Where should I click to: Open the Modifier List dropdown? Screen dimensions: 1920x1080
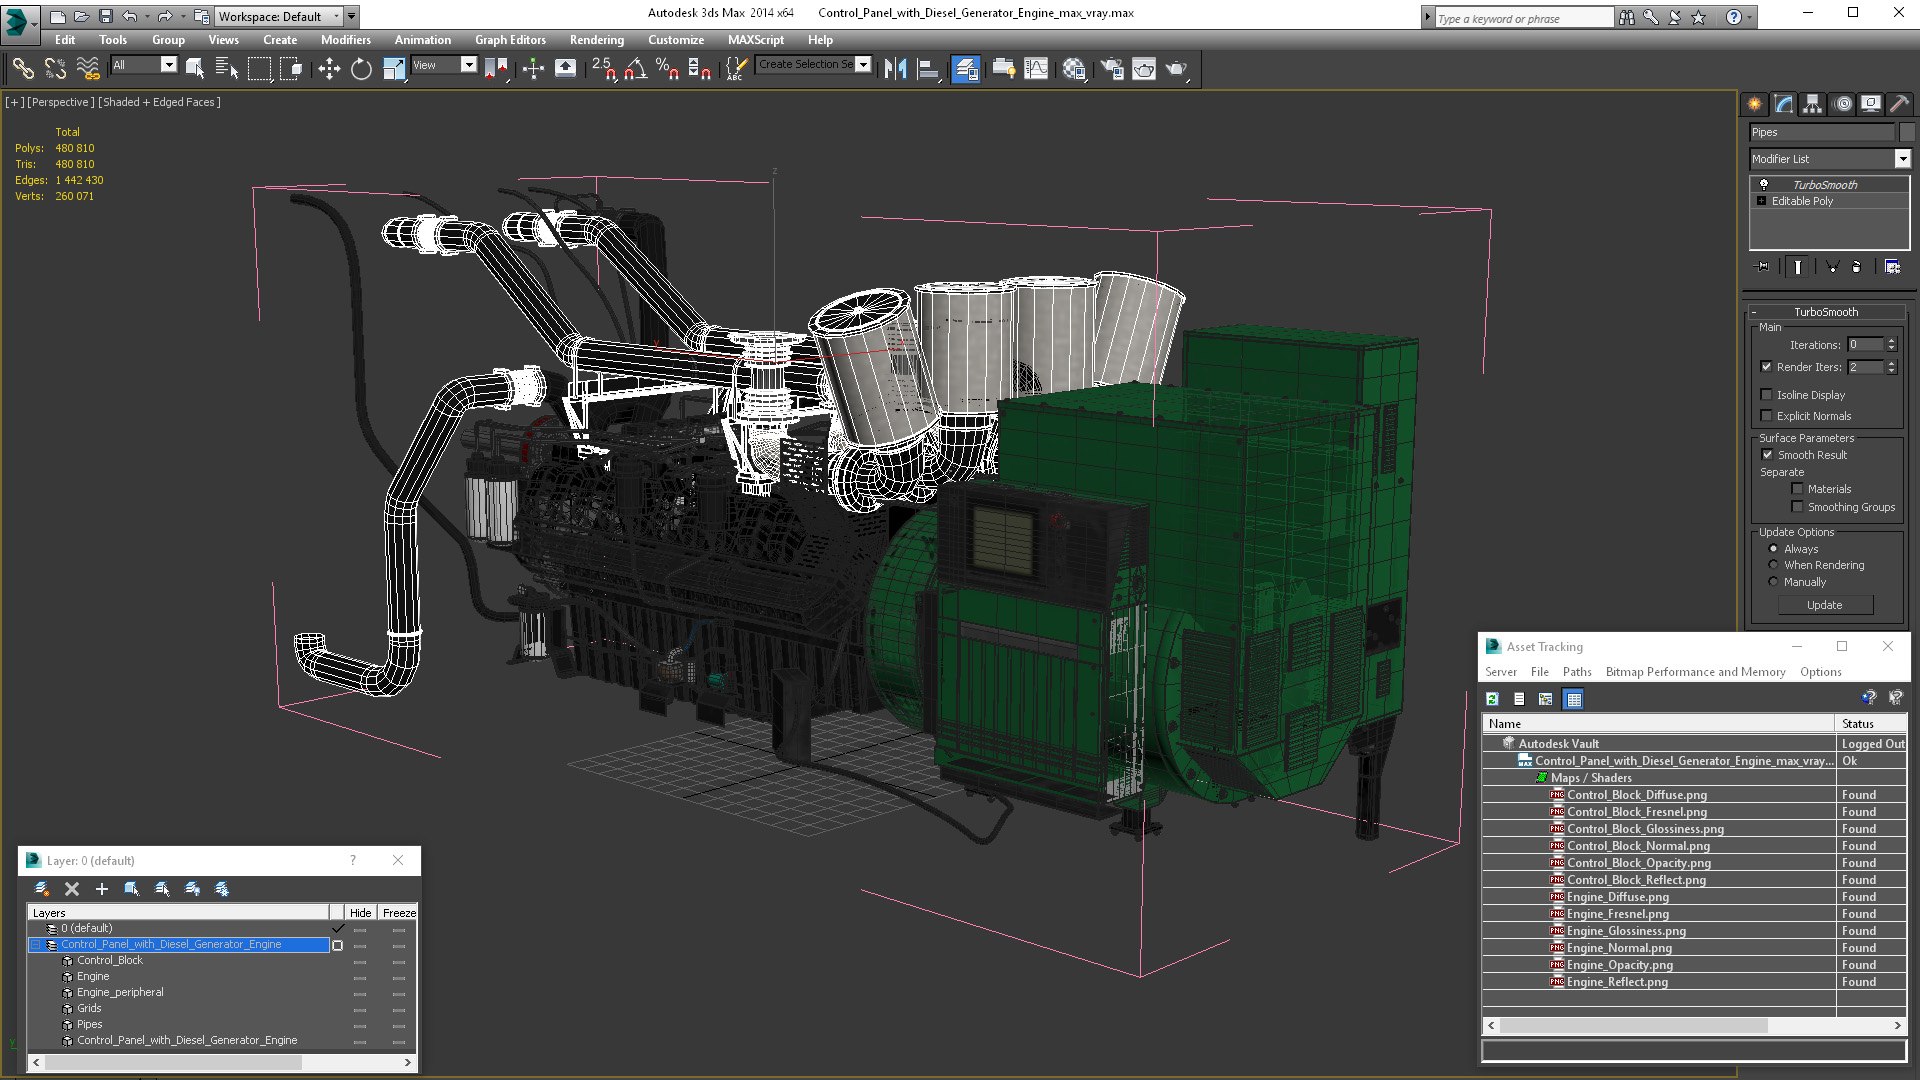(1902, 159)
